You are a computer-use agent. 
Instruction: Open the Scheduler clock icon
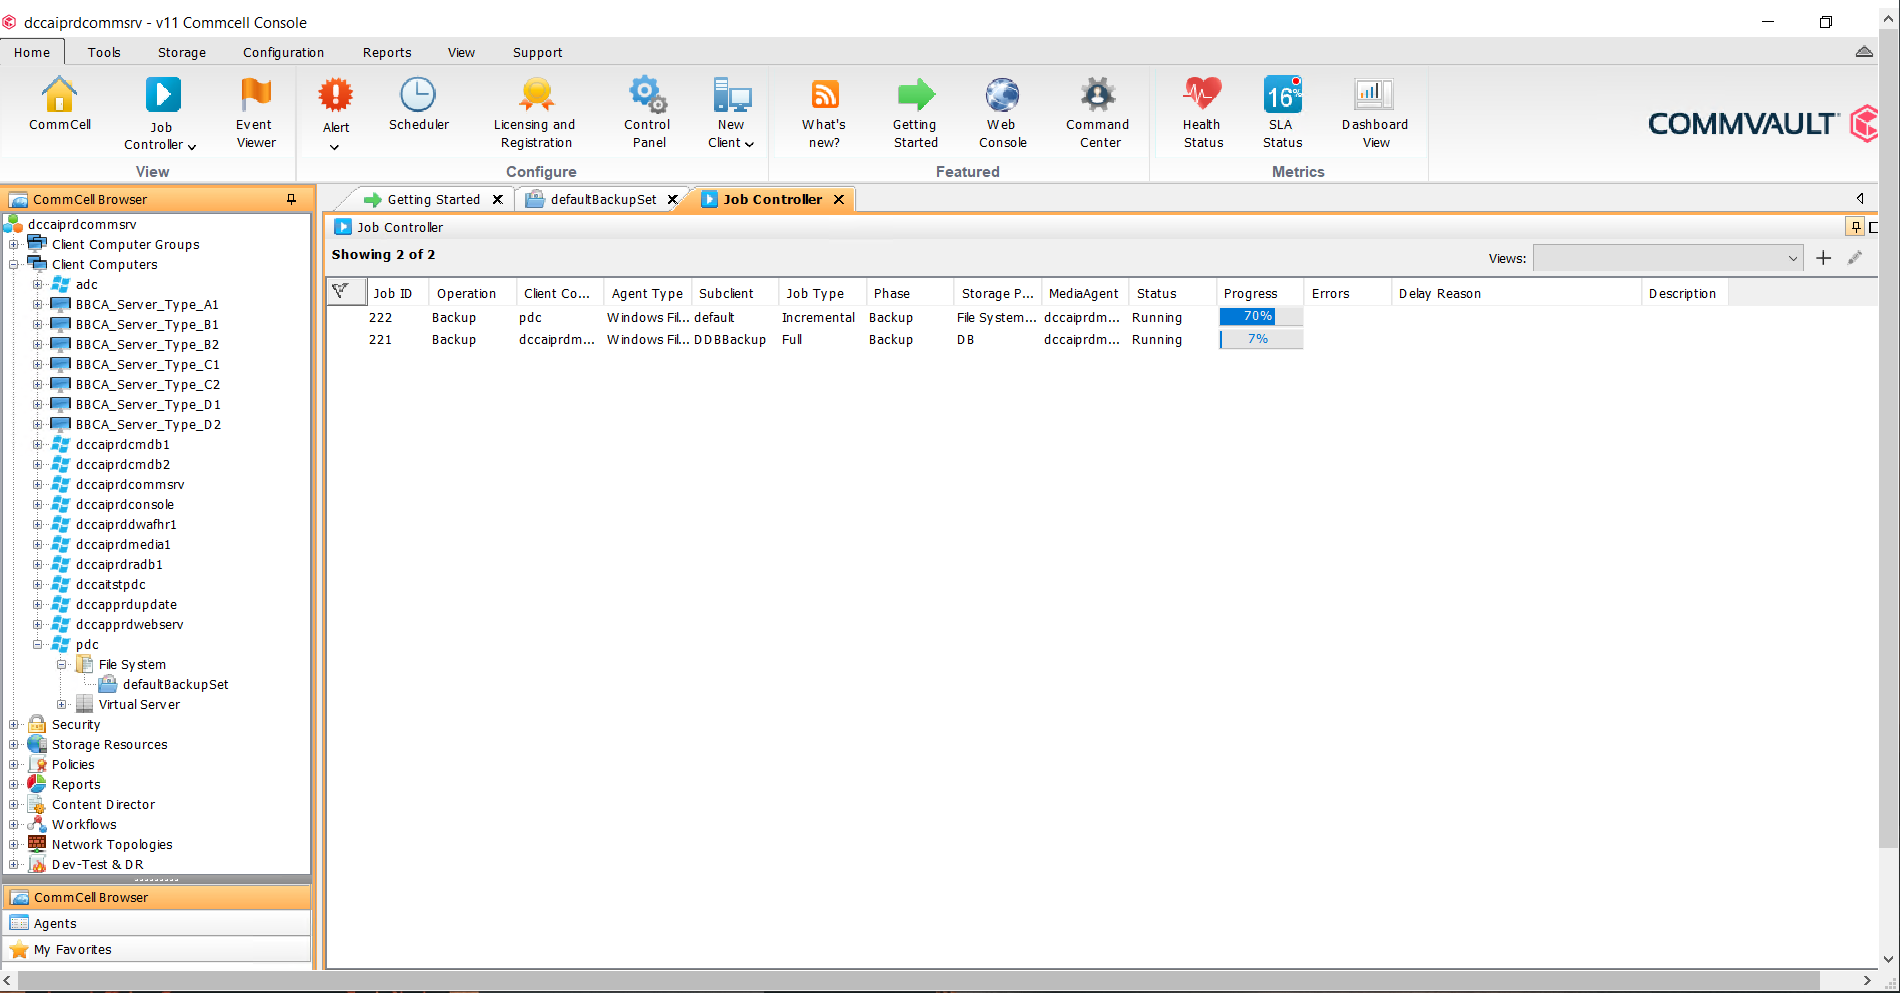point(418,95)
